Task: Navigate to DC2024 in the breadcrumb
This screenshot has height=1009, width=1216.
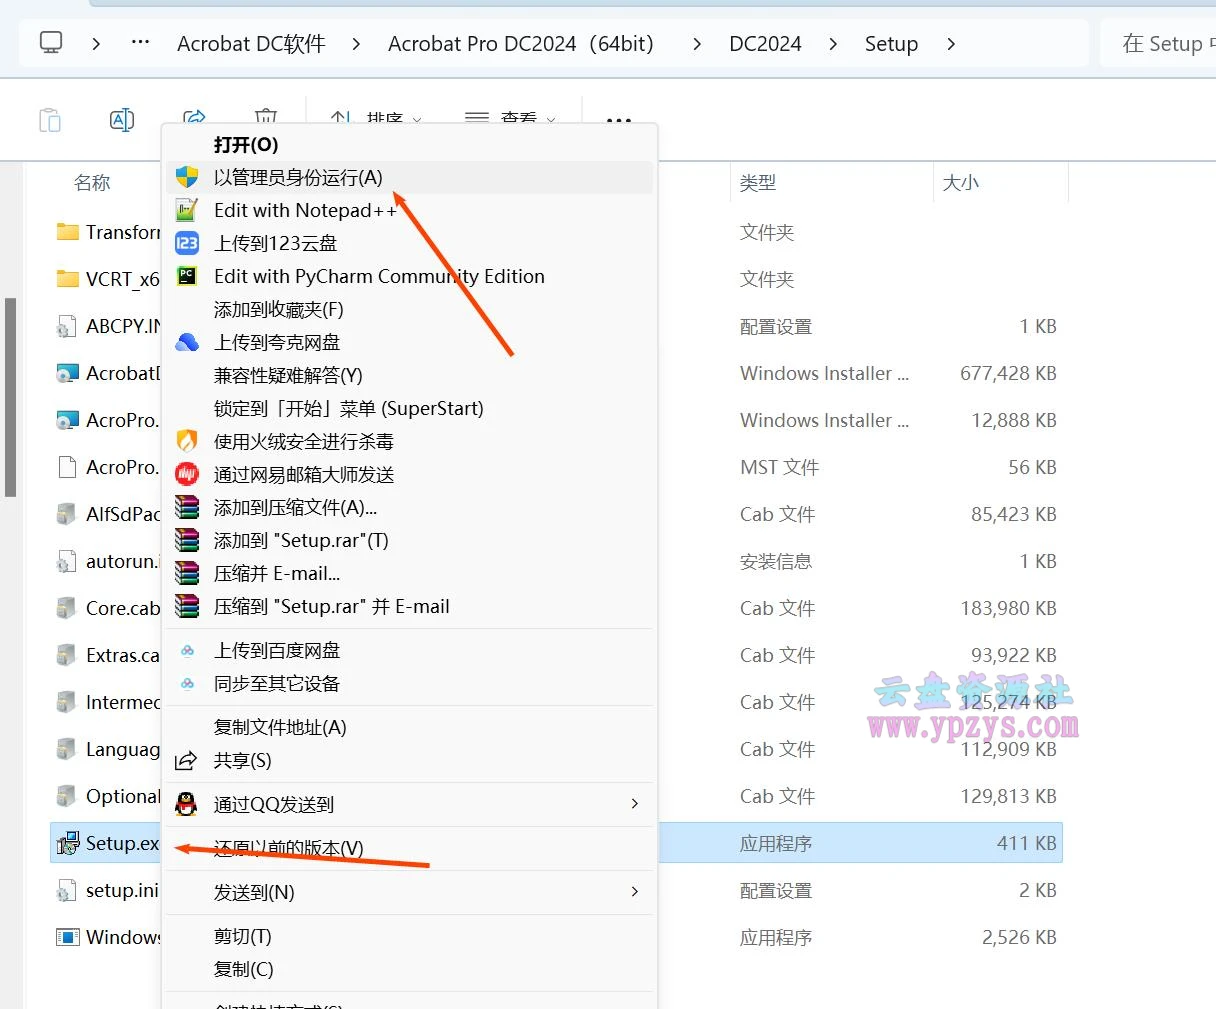Action: point(764,43)
